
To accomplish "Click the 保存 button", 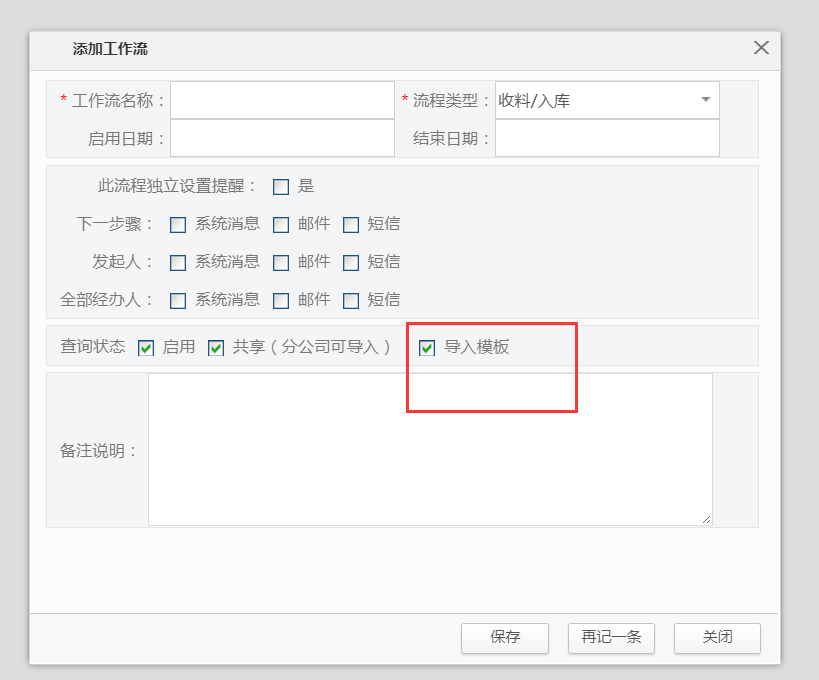I will 505,637.
